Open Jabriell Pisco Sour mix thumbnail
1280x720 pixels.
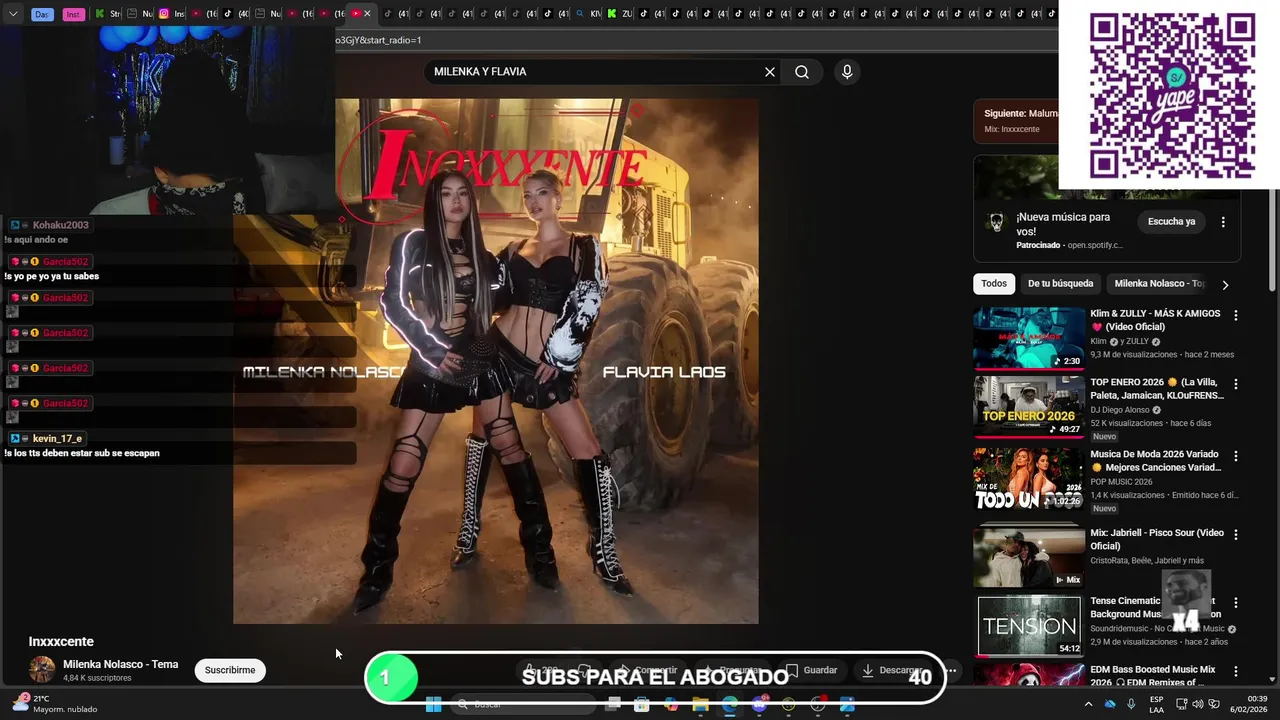coord(1029,557)
